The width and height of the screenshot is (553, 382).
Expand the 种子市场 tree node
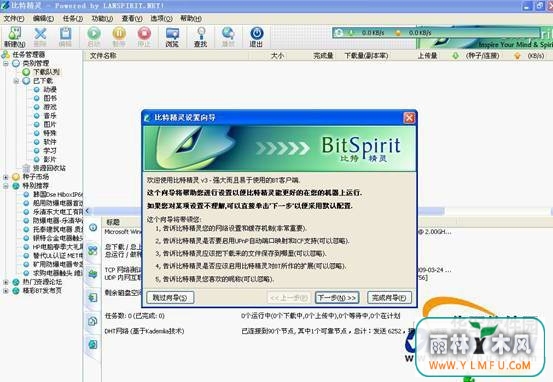5,177
